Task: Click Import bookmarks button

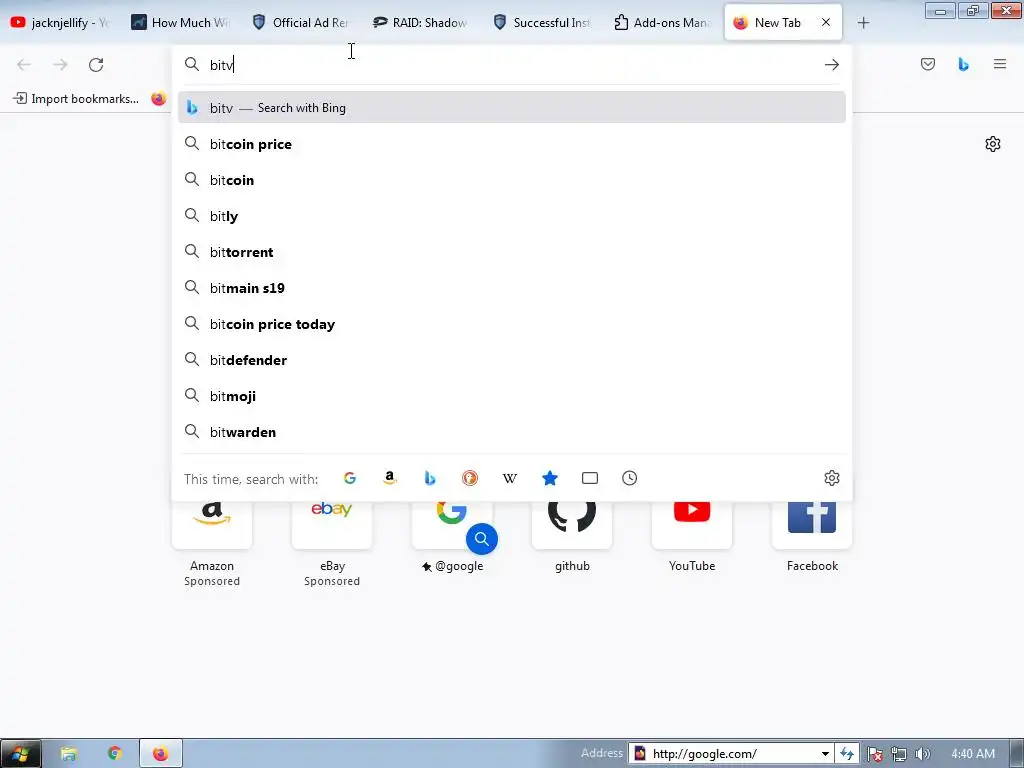Action: point(76,99)
